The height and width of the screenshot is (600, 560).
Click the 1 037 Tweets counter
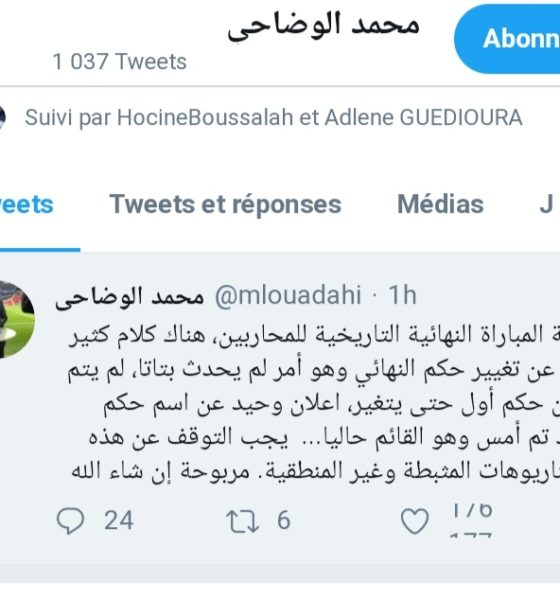pyautogui.click(x=119, y=62)
